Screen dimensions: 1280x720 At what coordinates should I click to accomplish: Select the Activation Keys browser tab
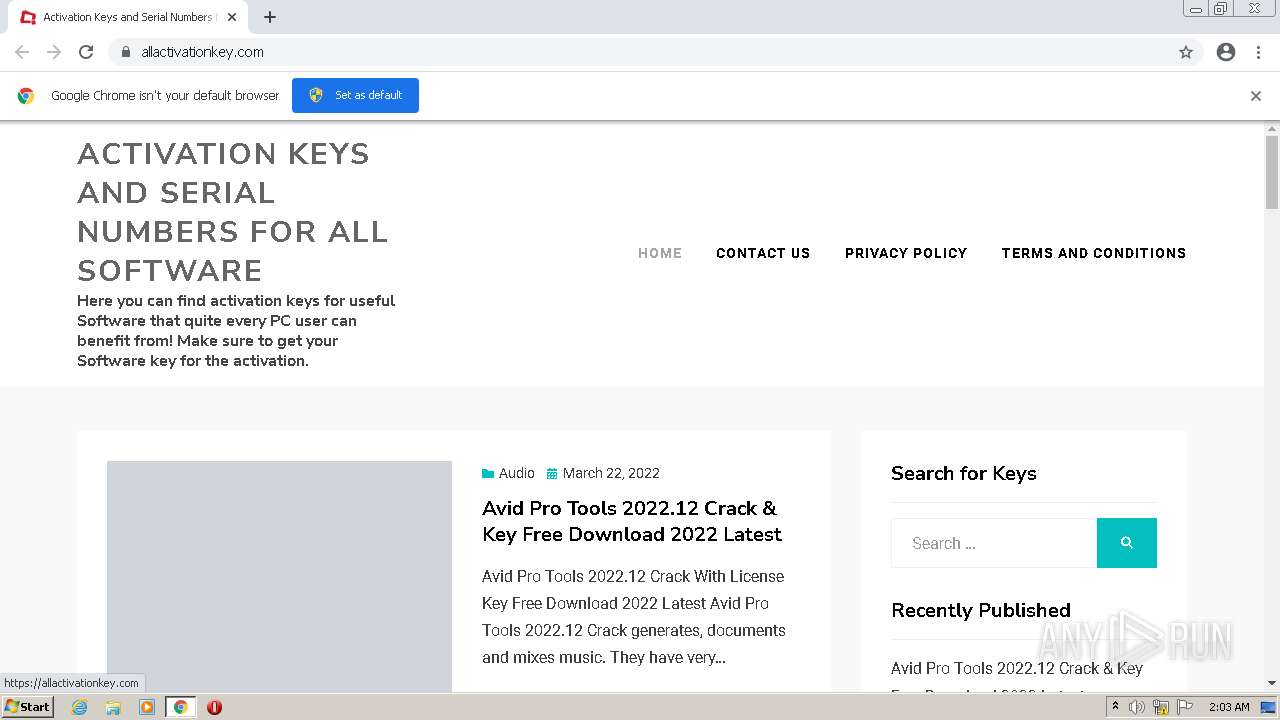click(127, 17)
